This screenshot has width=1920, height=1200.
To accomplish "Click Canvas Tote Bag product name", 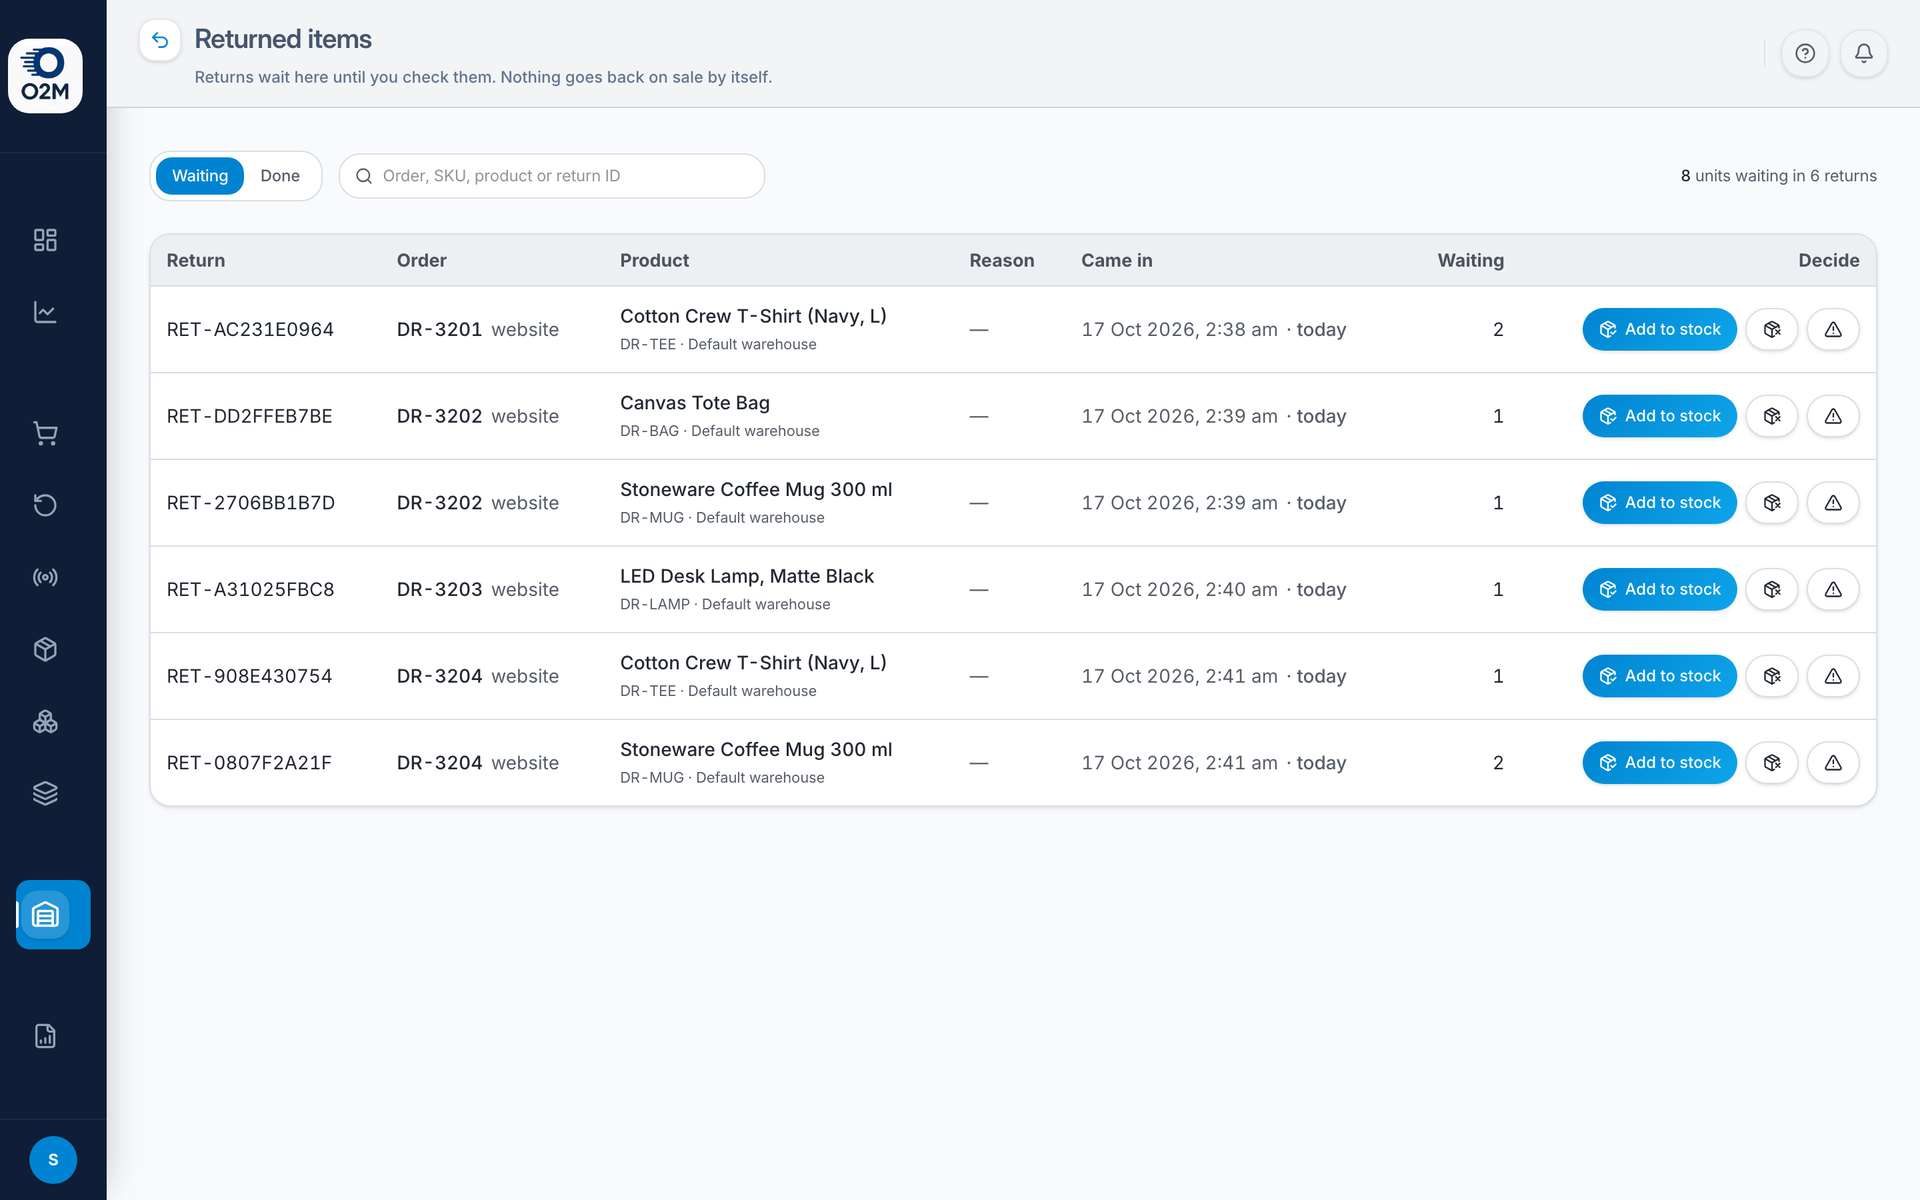I will (694, 403).
